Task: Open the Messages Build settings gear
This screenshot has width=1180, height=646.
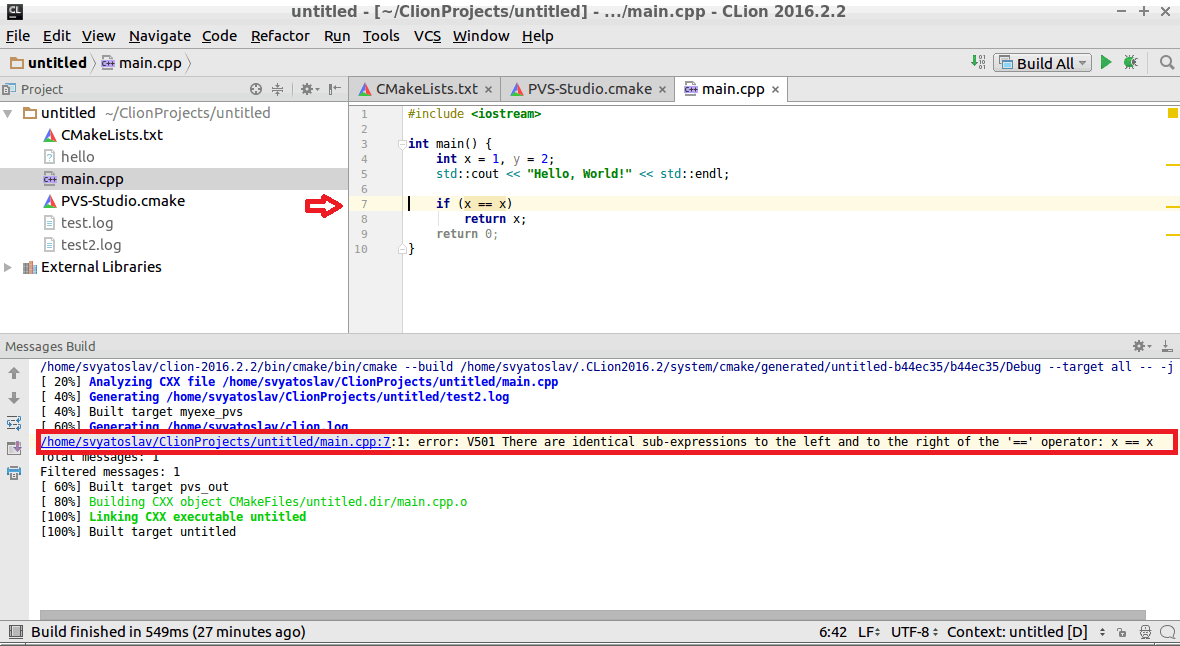Action: click(x=1141, y=346)
